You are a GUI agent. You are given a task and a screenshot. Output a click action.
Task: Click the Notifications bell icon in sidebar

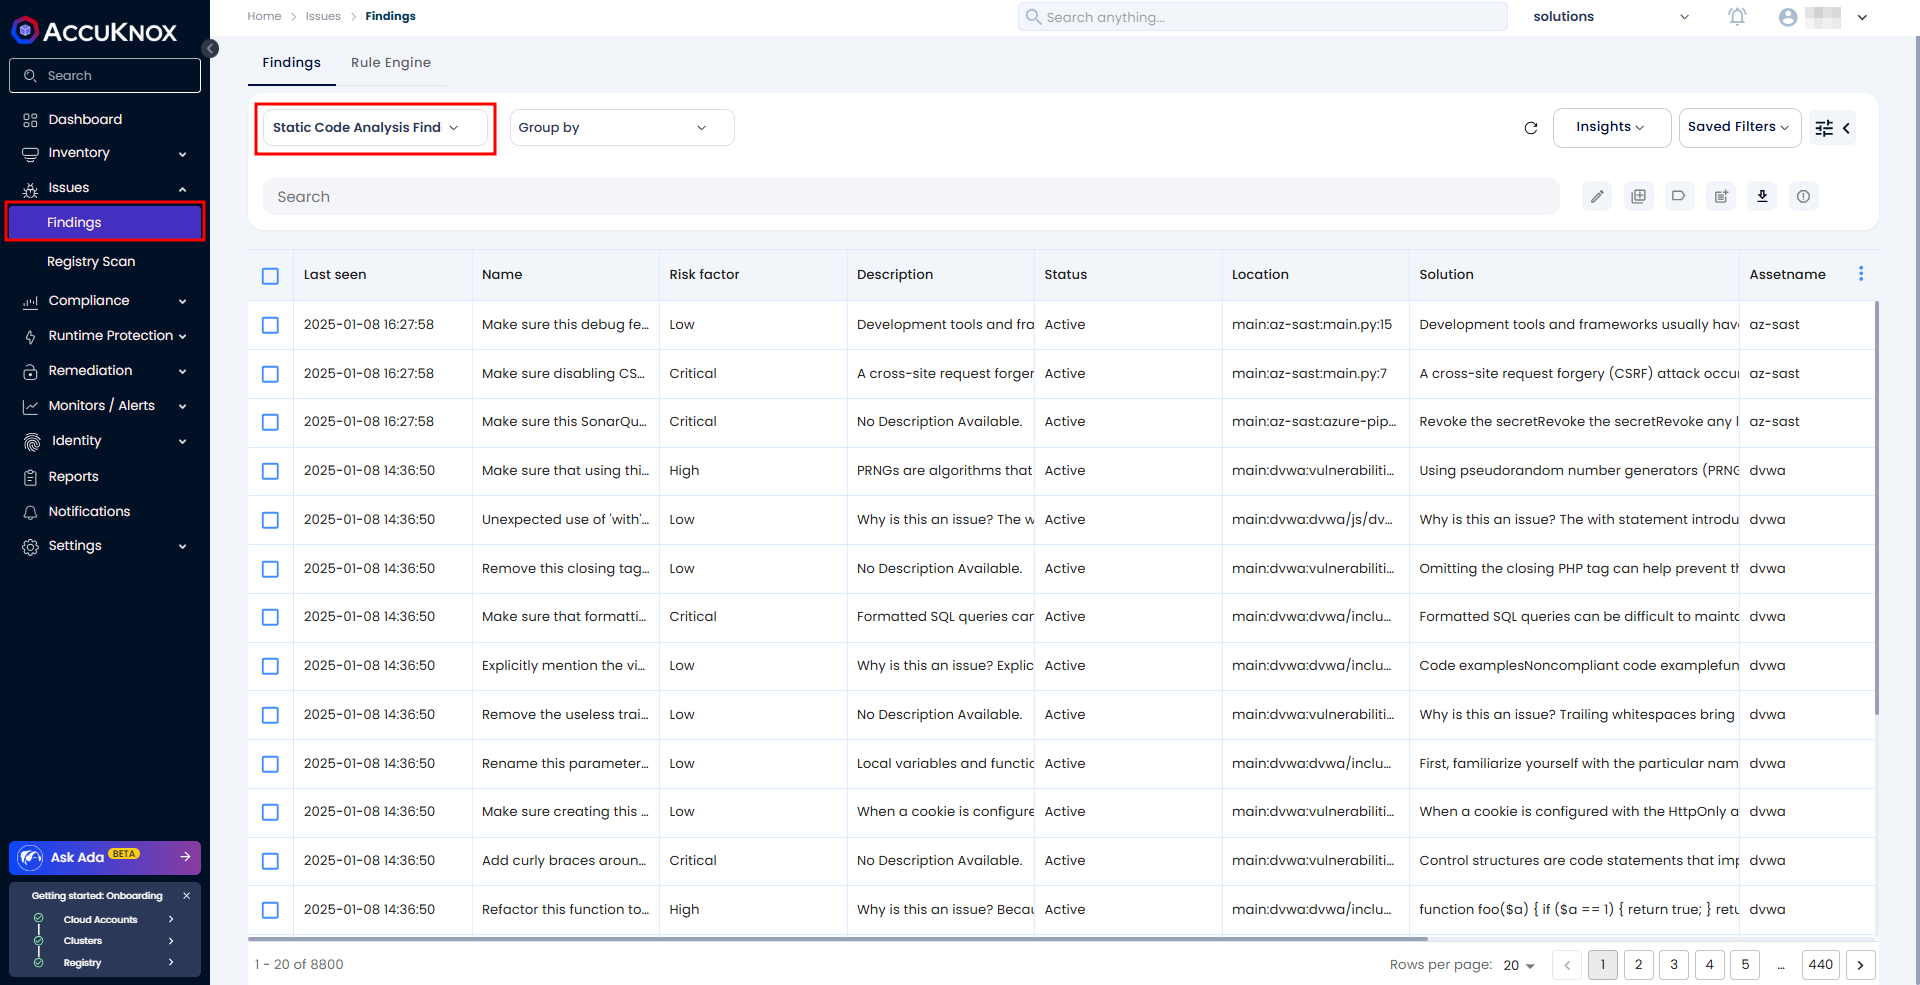coord(30,512)
